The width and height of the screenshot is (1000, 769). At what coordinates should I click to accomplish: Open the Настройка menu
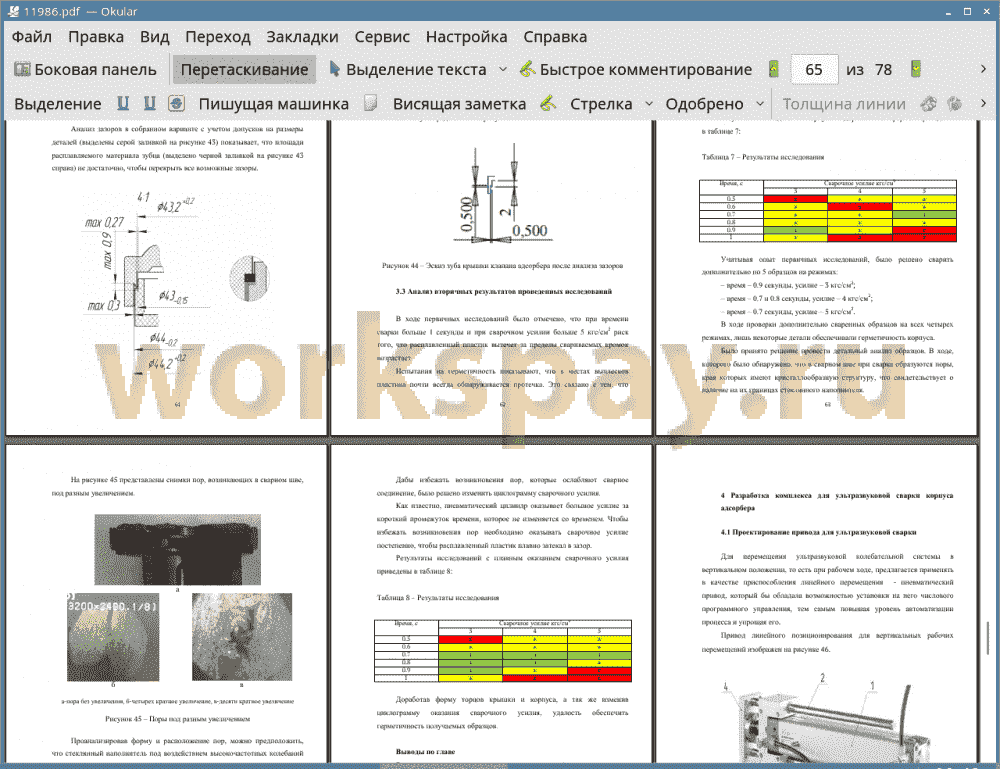point(466,37)
